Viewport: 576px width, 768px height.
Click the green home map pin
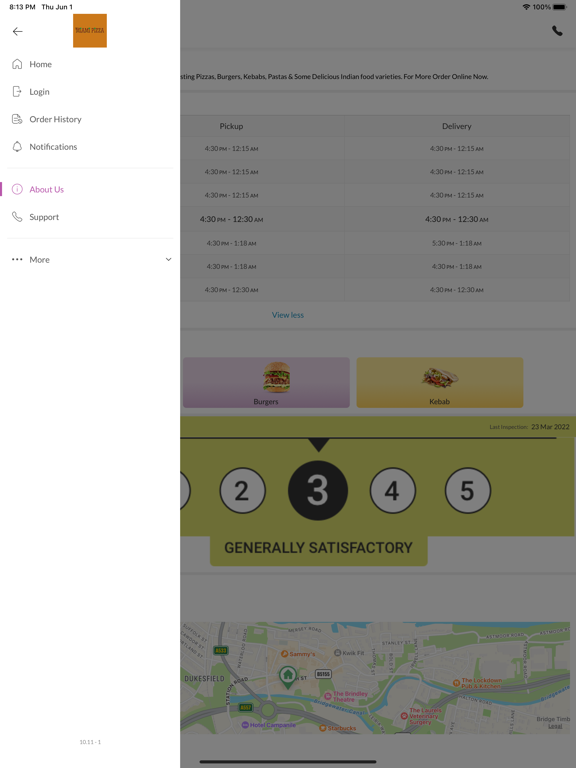(x=288, y=677)
